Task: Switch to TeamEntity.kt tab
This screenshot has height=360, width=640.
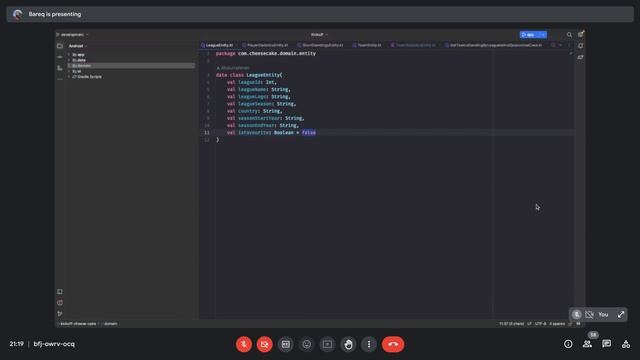Action: (367, 45)
